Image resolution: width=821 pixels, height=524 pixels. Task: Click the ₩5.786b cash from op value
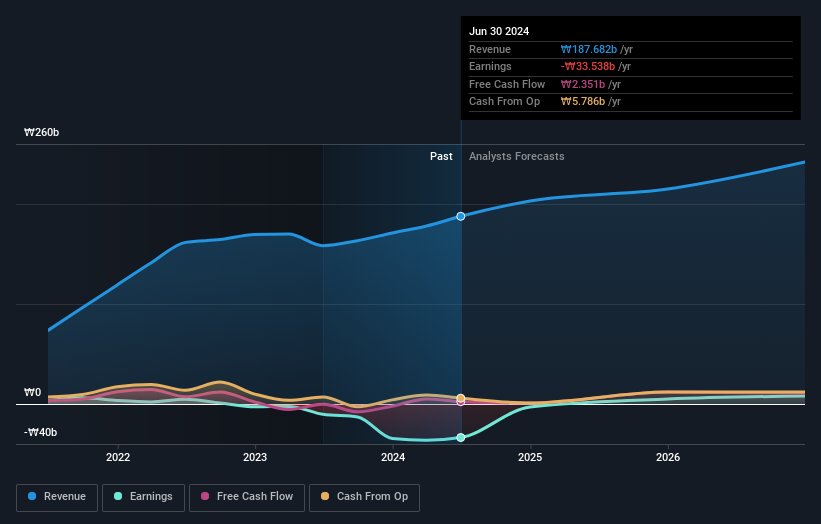tap(583, 102)
